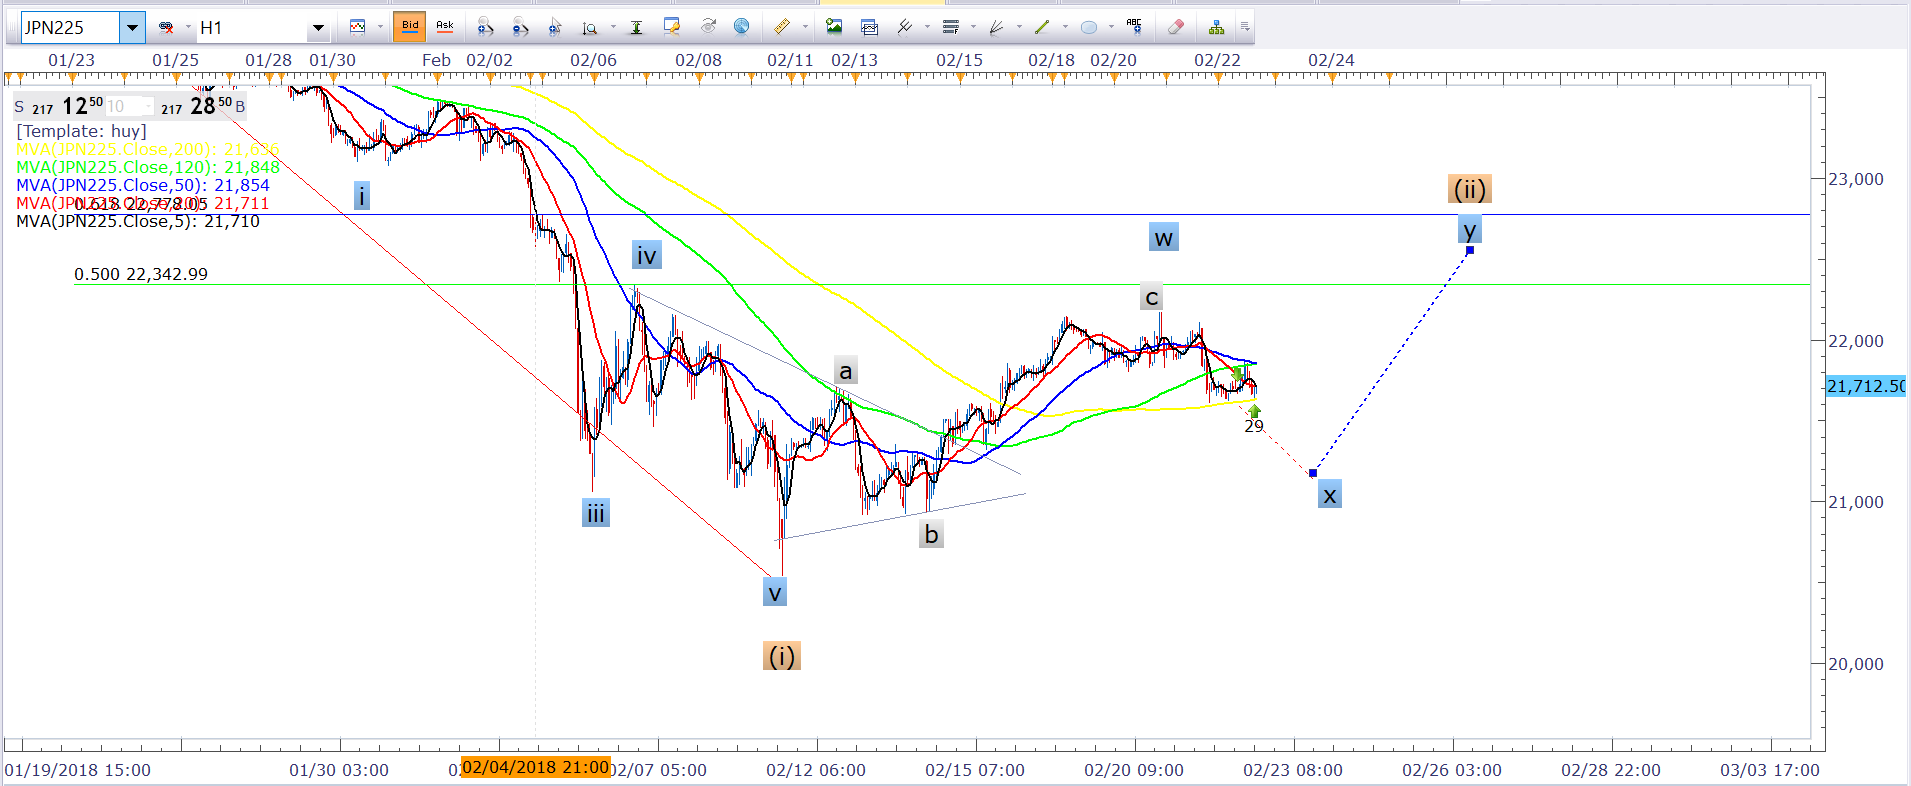1911x786 pixels.
Task: Click the green hierarchy tree icon
Action: [x=1215, y=27]
